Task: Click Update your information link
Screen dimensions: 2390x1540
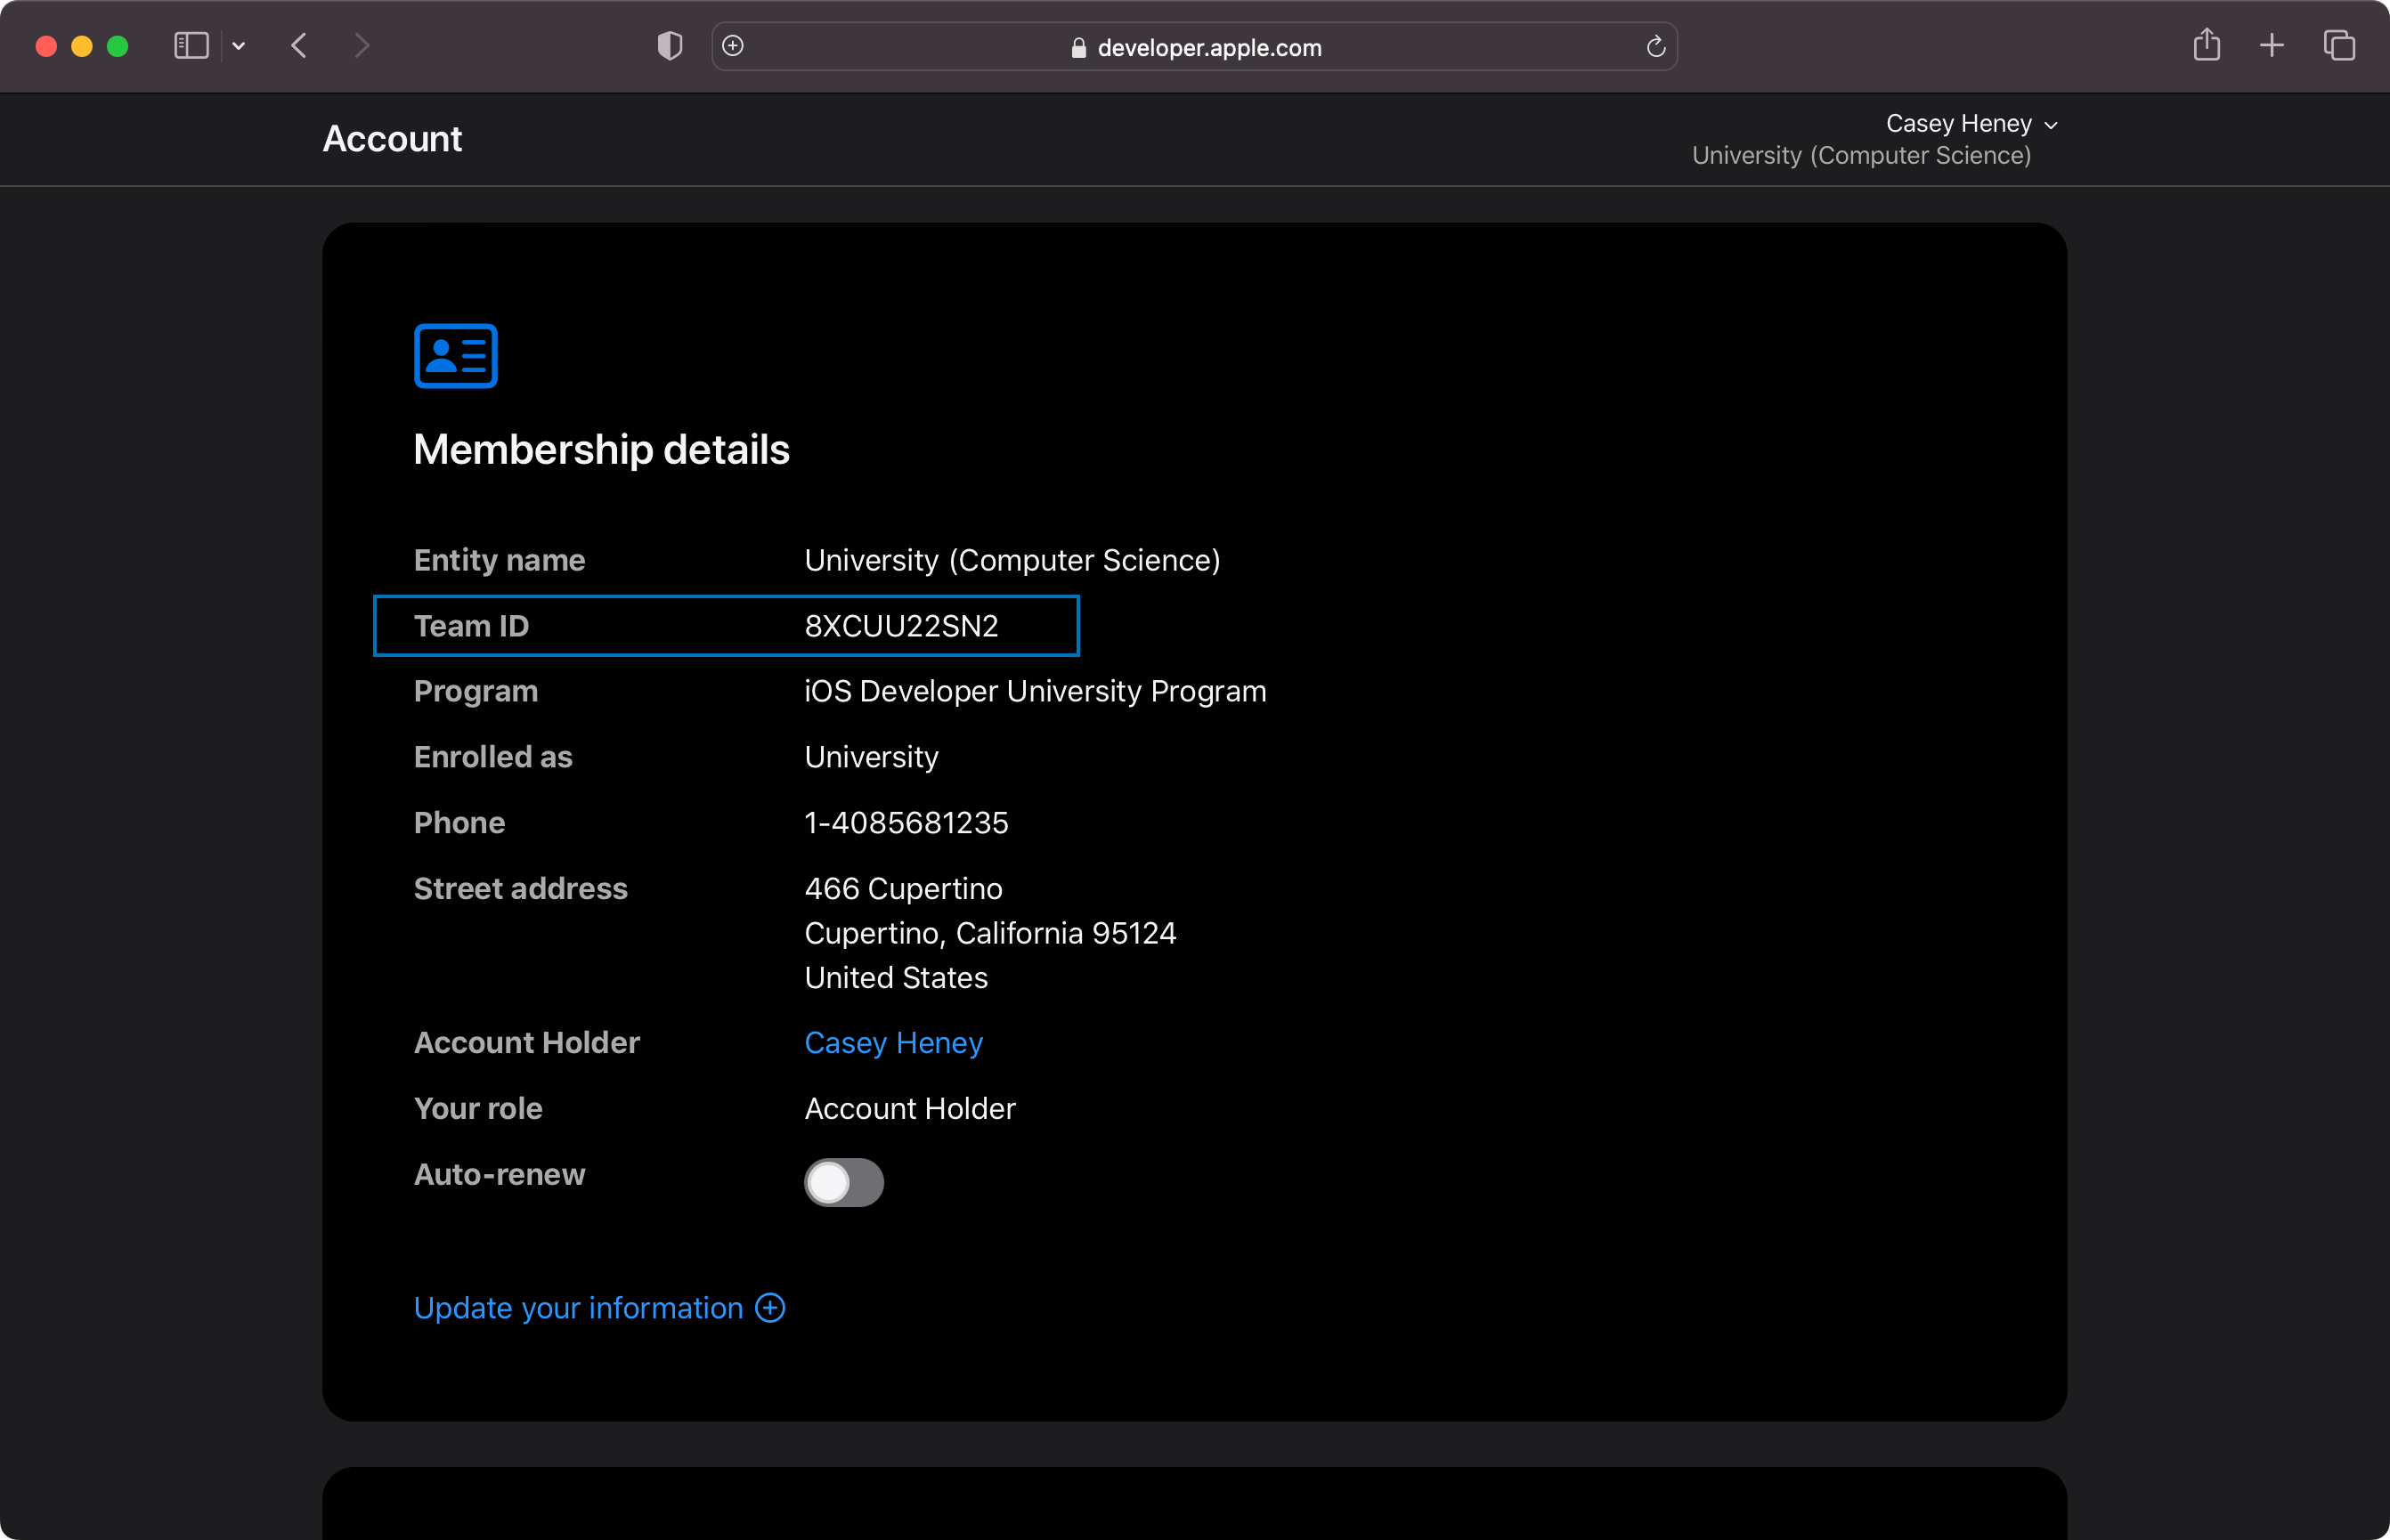Action: point(599,1309)
